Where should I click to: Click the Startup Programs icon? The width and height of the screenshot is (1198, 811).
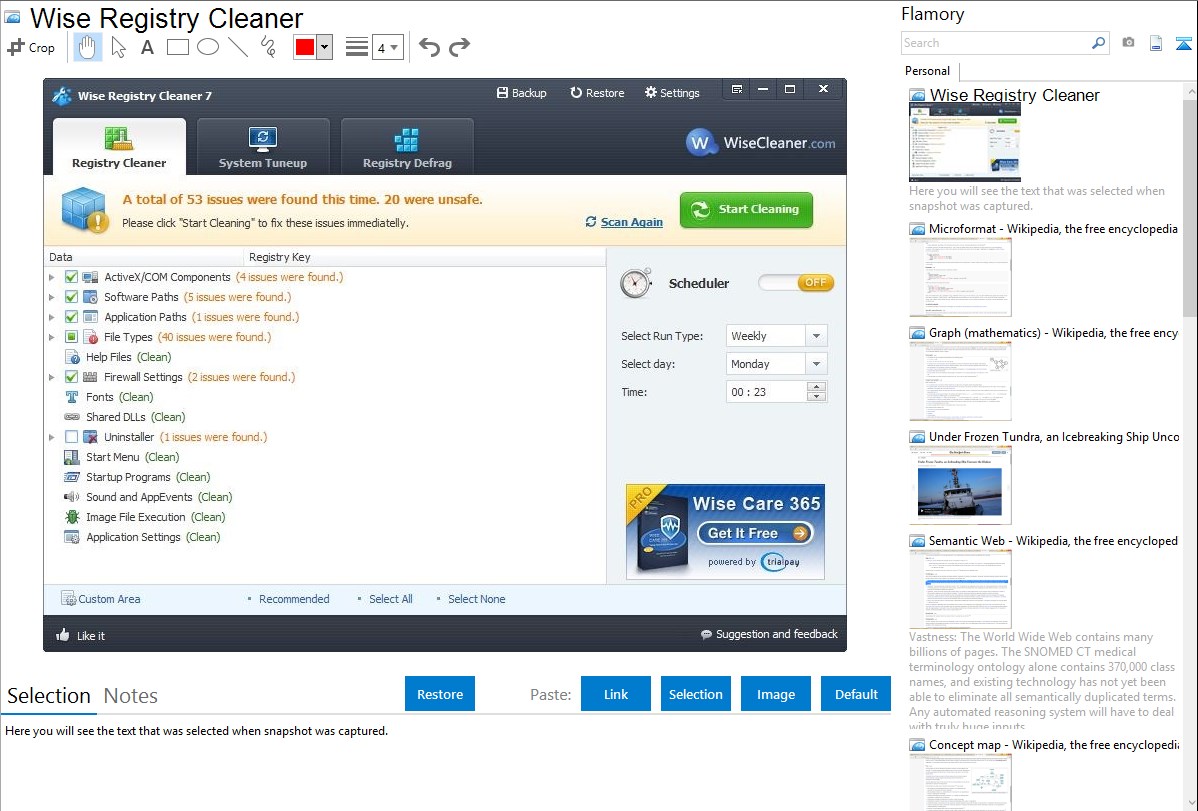pyautogui.click(x=72, y=477)
